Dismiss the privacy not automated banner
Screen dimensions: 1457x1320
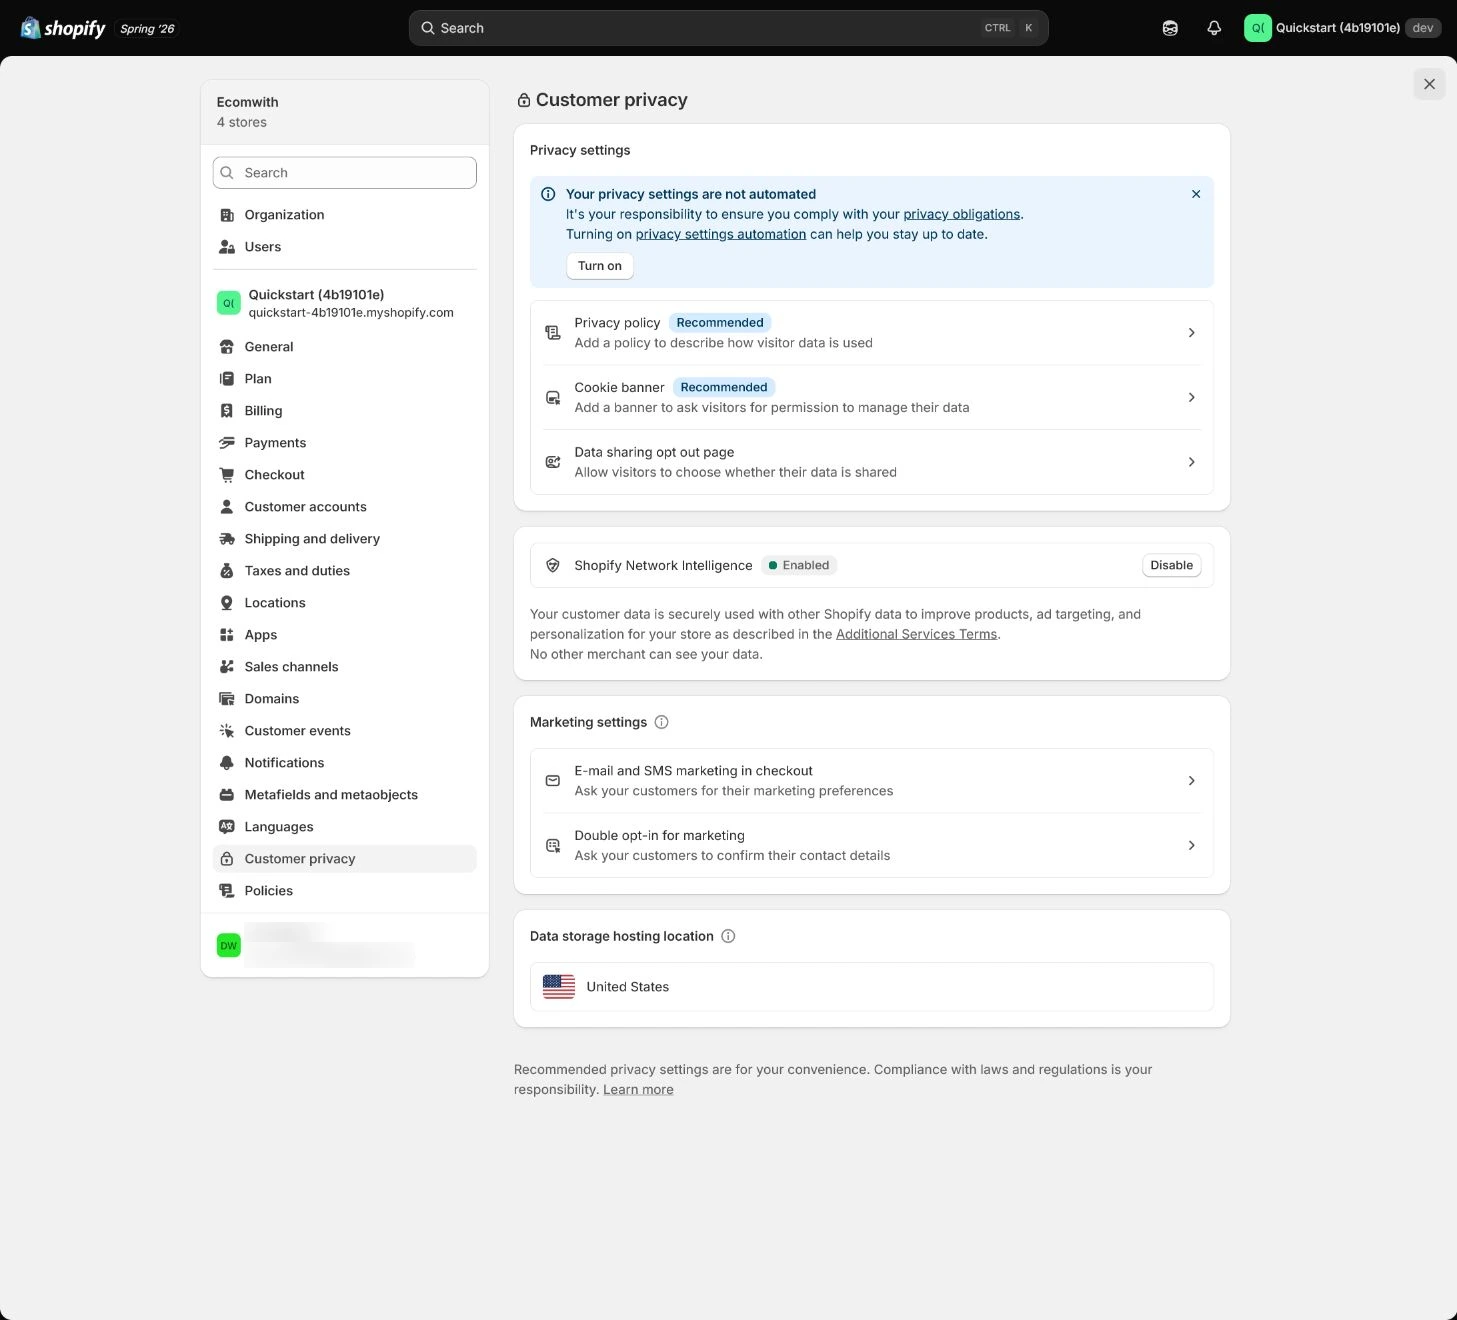(x=1196, y=194)
